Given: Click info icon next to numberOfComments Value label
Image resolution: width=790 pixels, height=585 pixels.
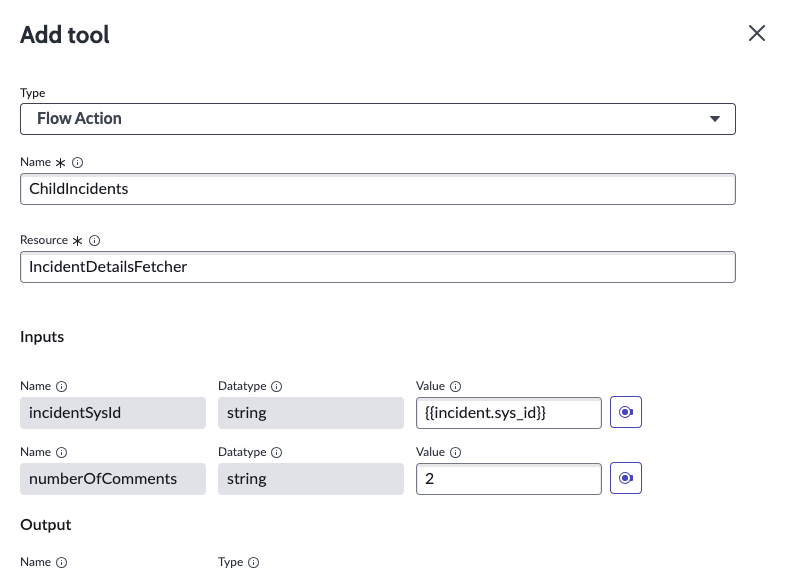Looking at the screenshot, I should (455, 452).
